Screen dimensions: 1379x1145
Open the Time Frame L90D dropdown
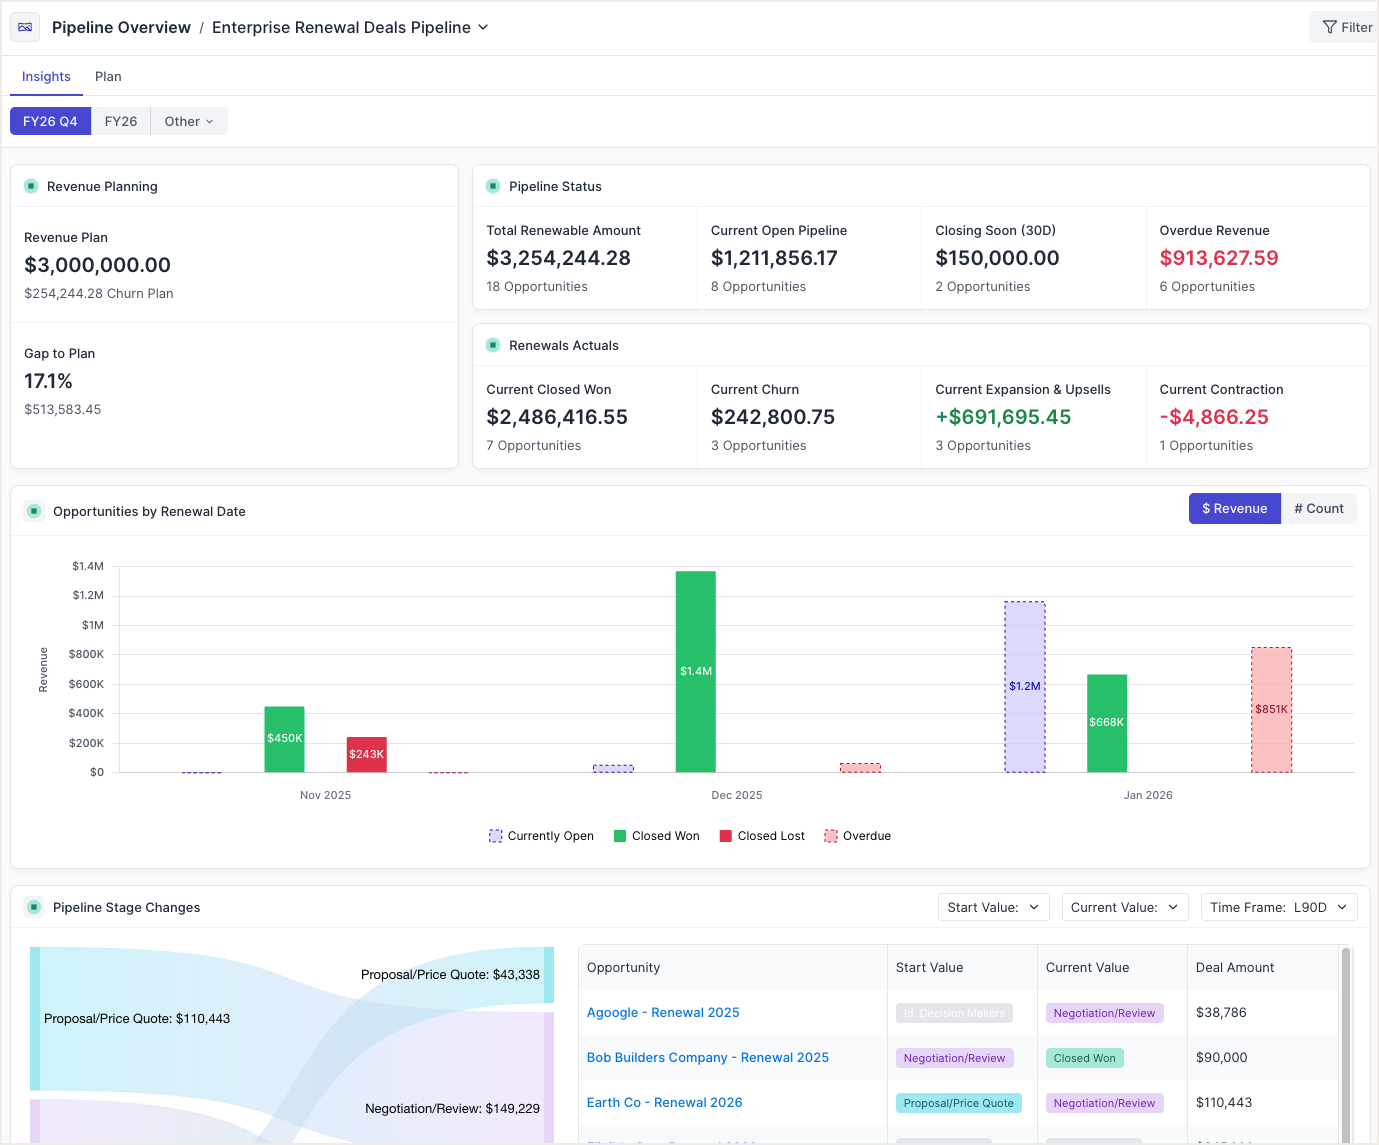tap(1278, 907)
